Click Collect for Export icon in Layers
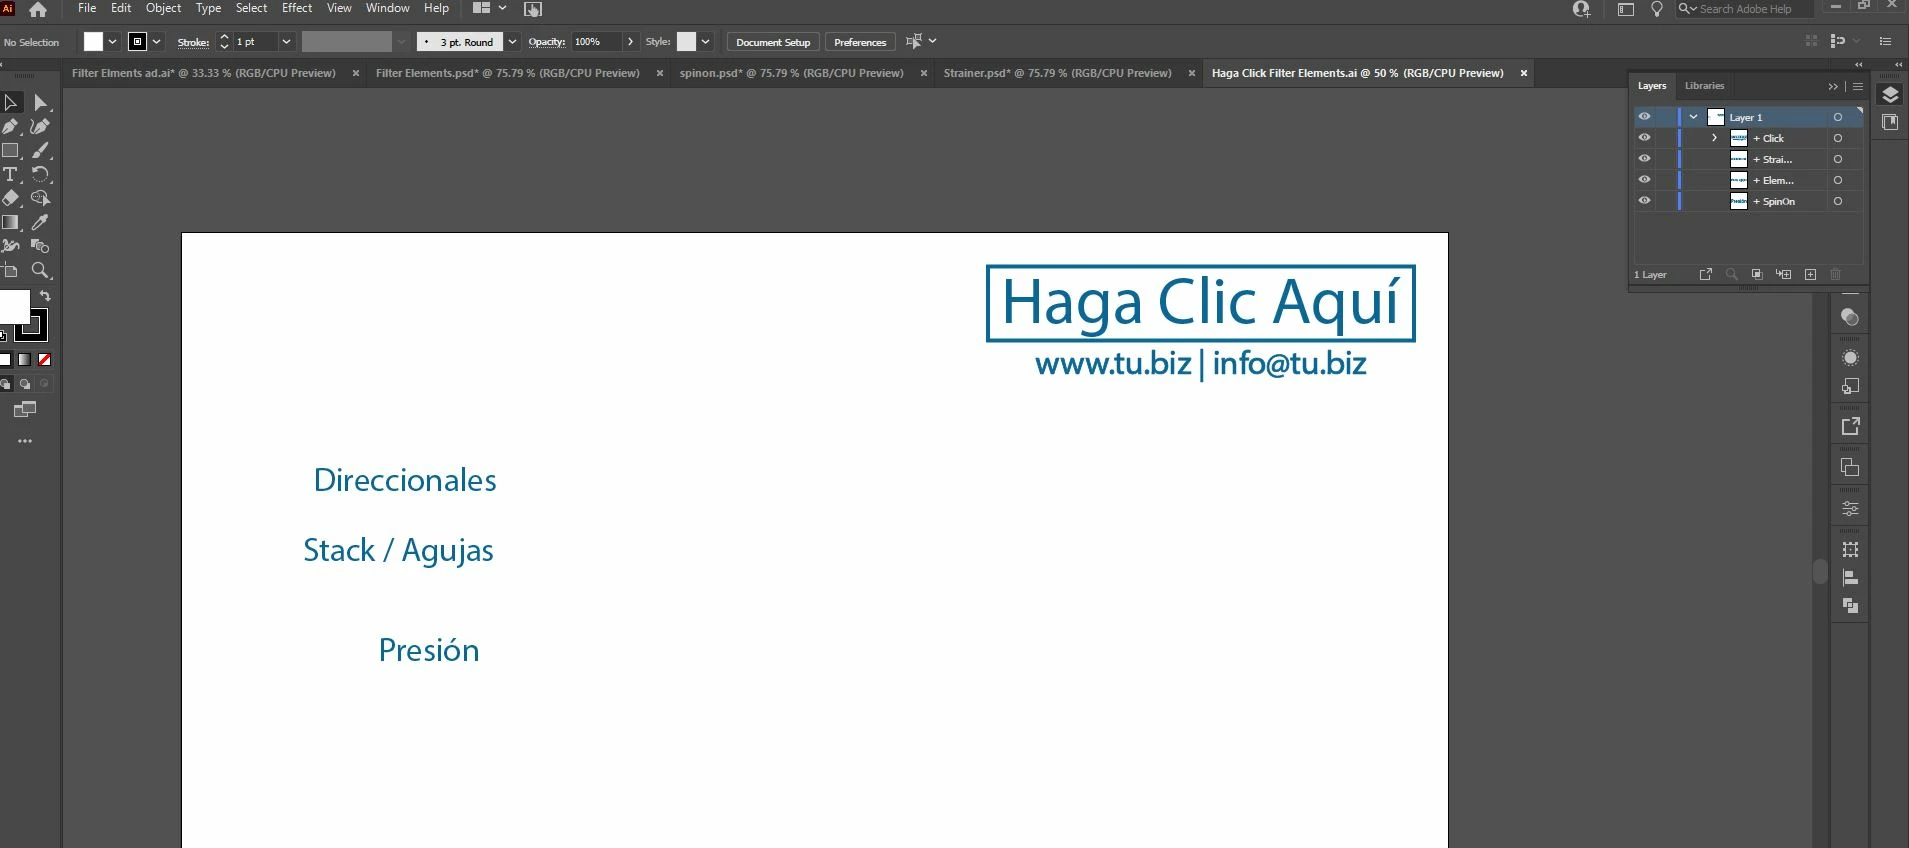This screenshot has height=848, width=1909. (x=1706, y=274)
